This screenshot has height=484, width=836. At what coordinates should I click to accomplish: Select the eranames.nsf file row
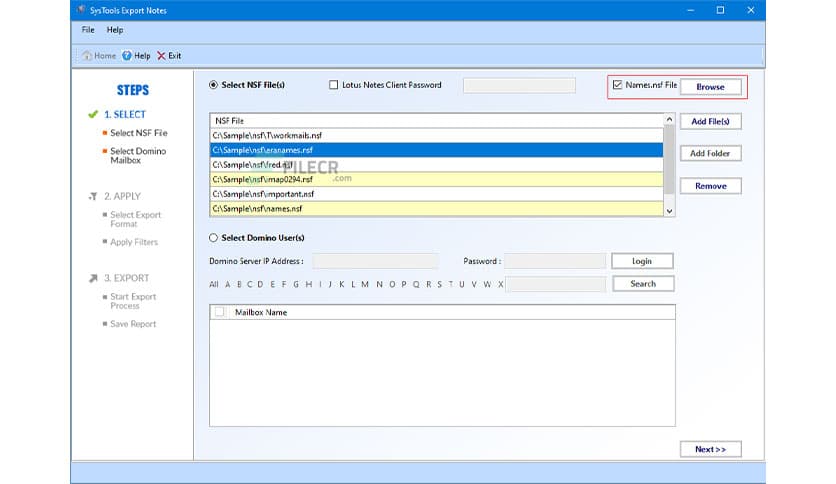coord(437,150)
